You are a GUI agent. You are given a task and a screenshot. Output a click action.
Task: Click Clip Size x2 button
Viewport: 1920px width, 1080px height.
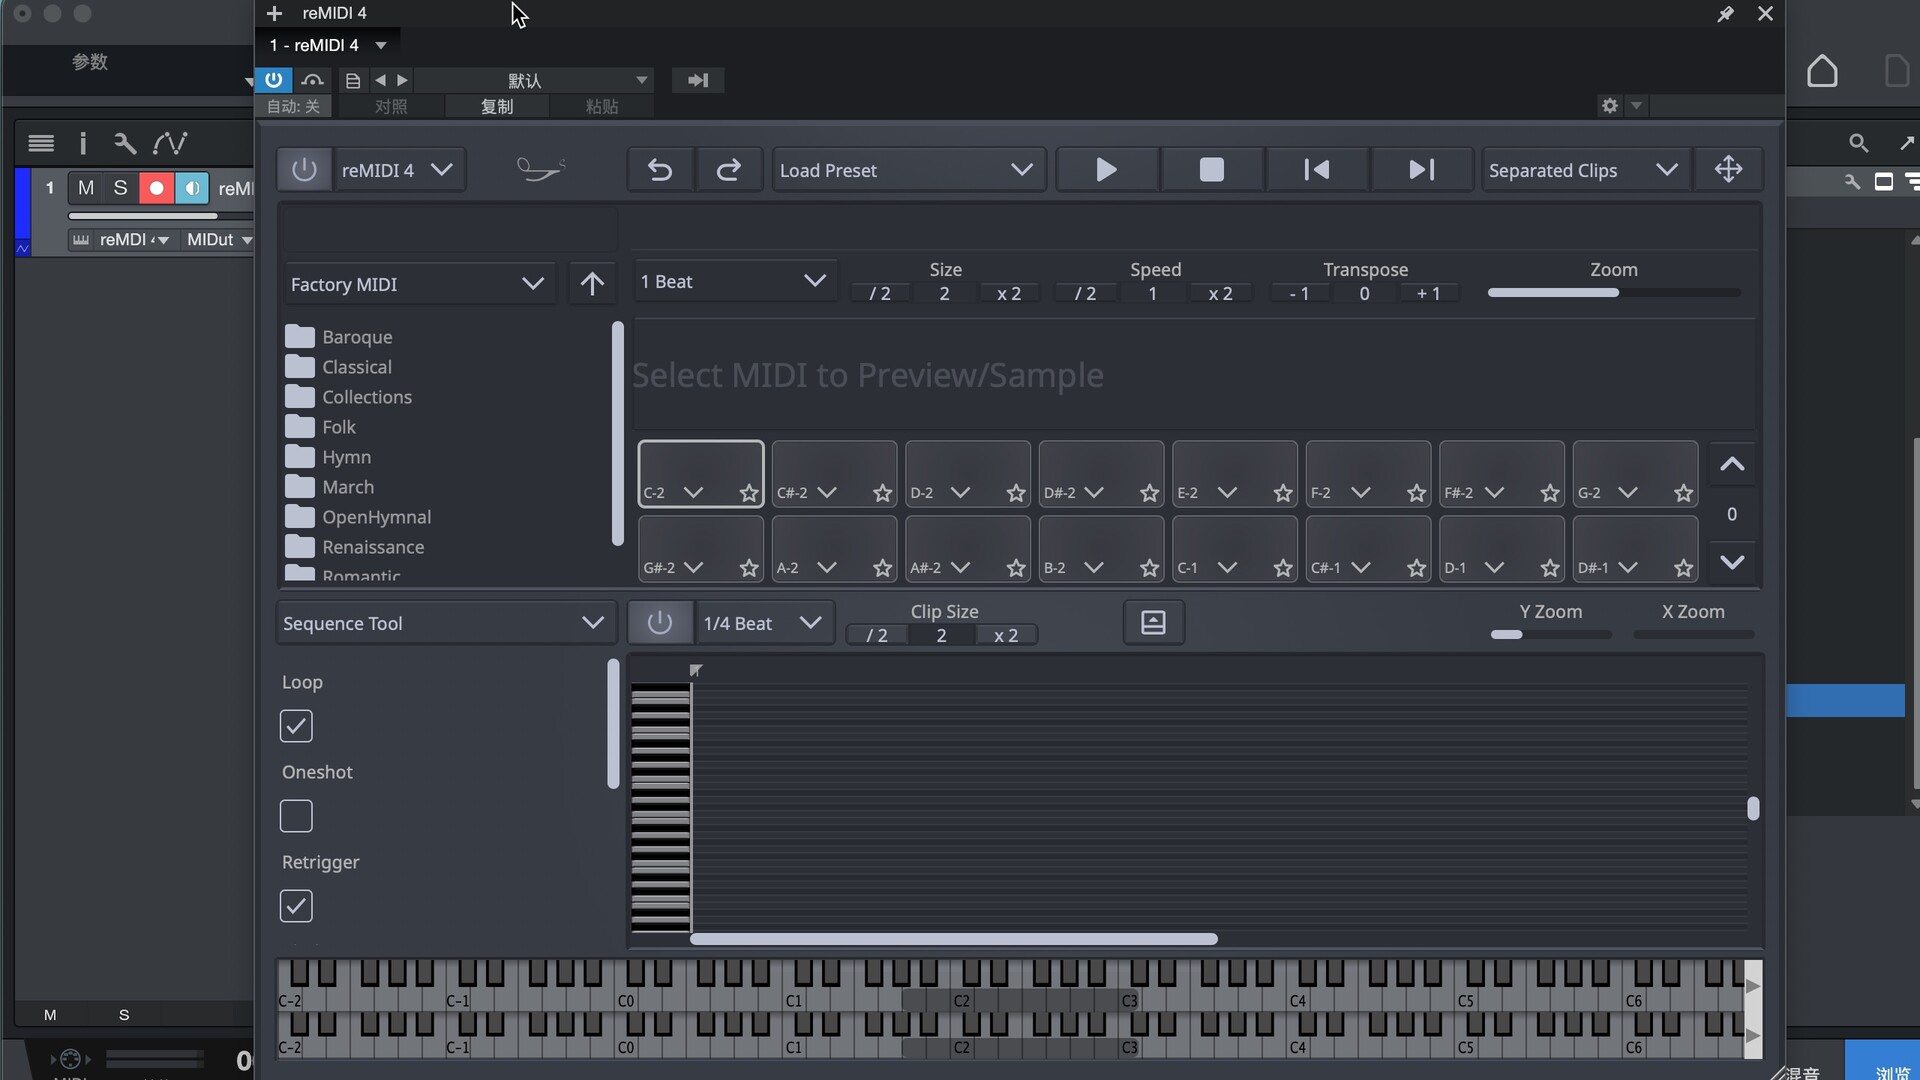point(1006,635)
